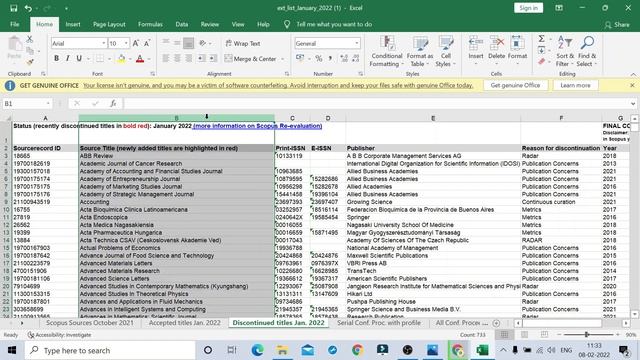Click the Comma Style icon
640x360 pixels.
click(x=330, y=59)
